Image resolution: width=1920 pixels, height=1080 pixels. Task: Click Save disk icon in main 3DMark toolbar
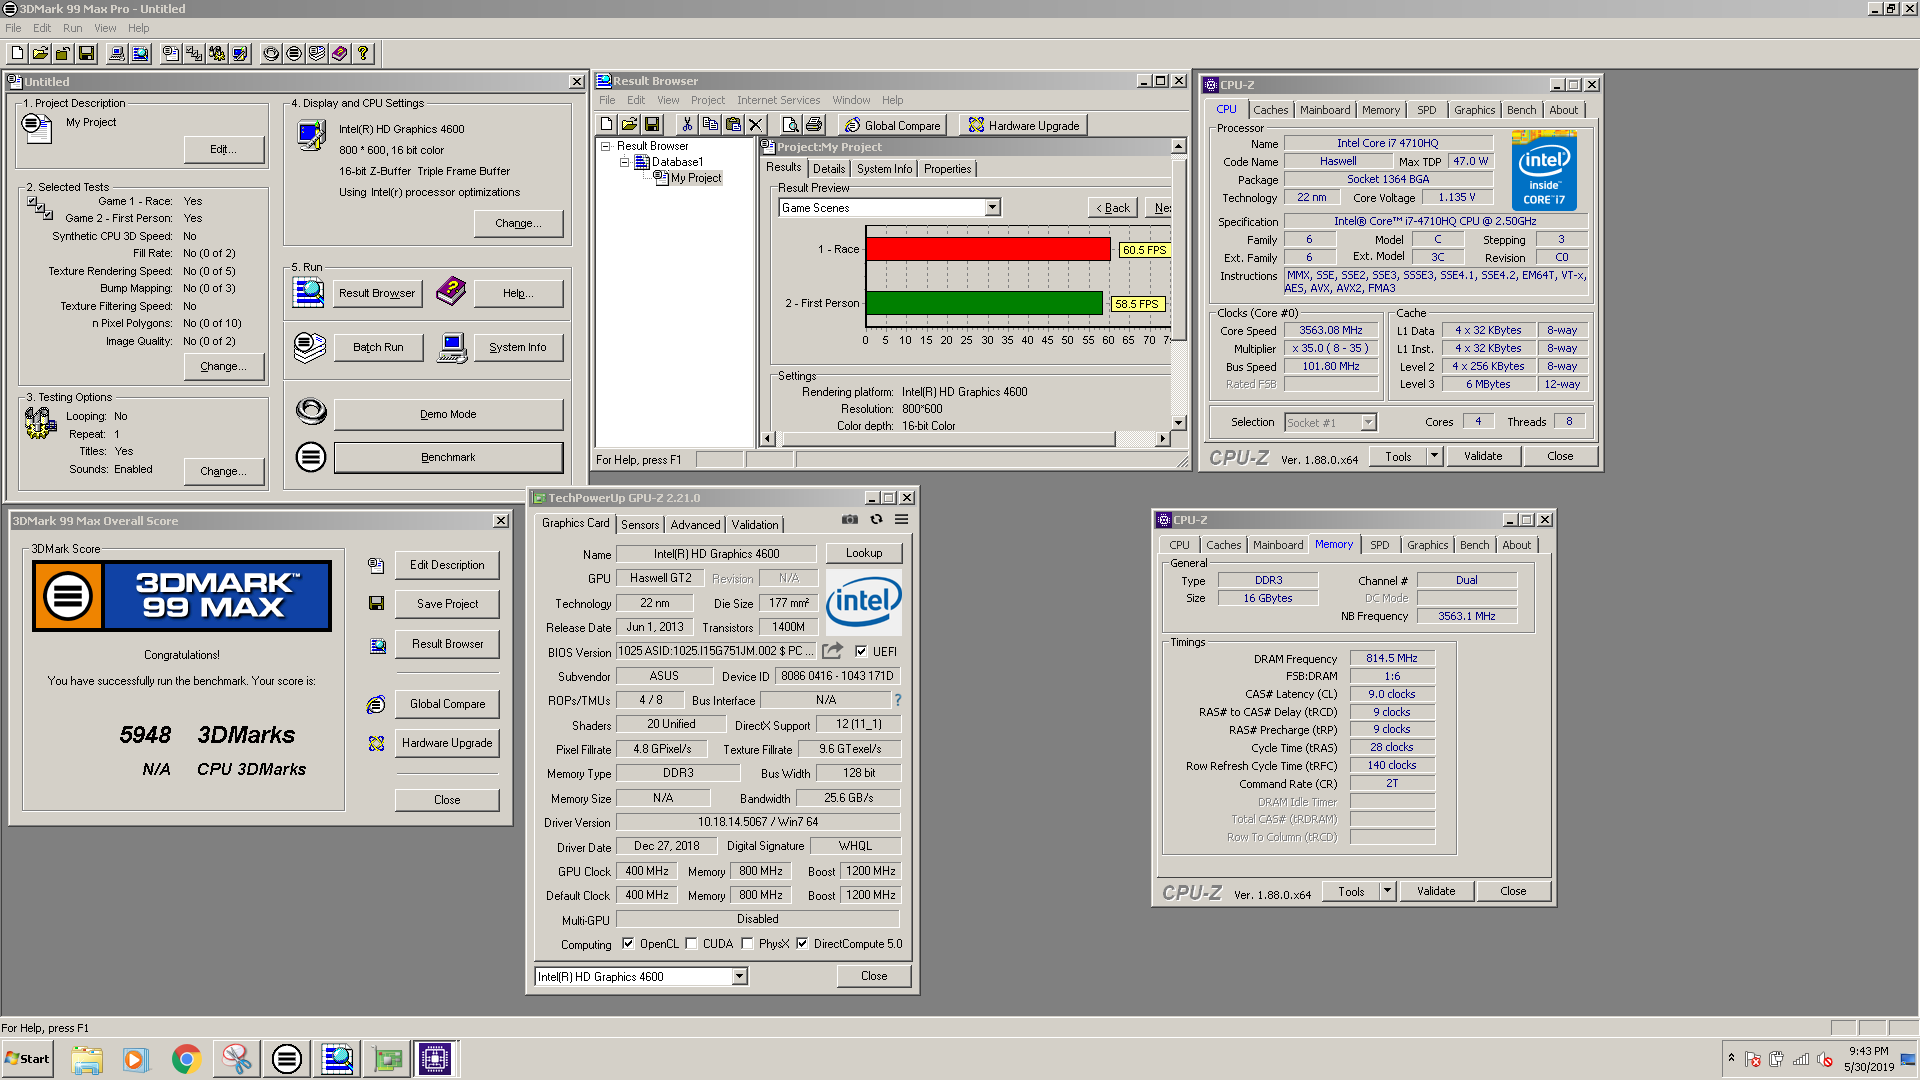(86, 53)
